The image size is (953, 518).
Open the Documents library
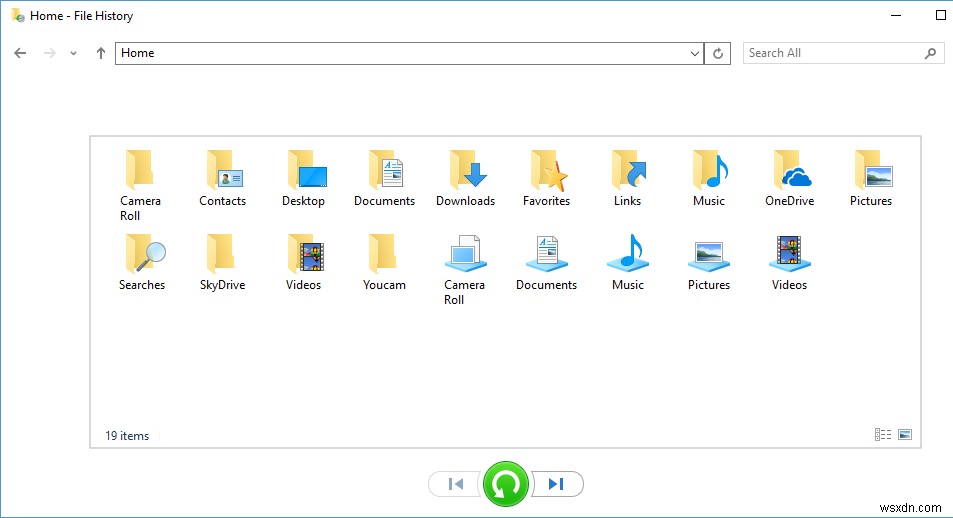click(x=546, y=263)
